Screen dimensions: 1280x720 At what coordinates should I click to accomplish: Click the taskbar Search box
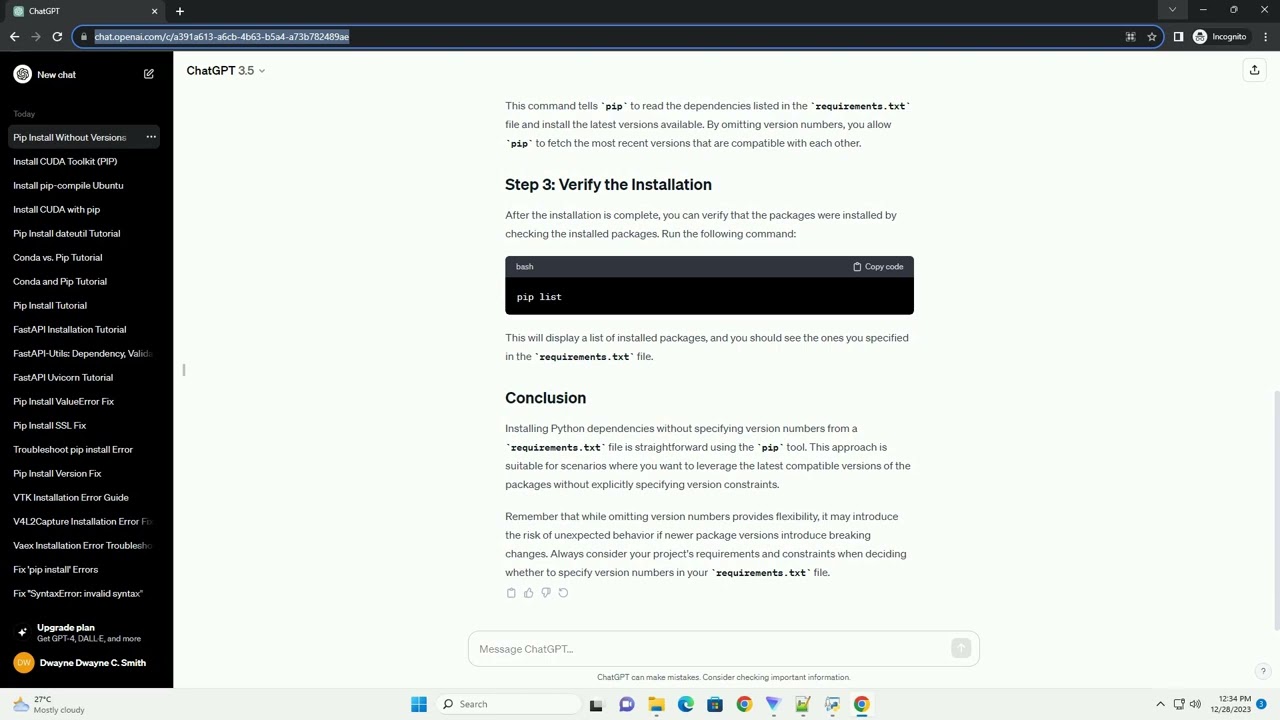(510, 704)
